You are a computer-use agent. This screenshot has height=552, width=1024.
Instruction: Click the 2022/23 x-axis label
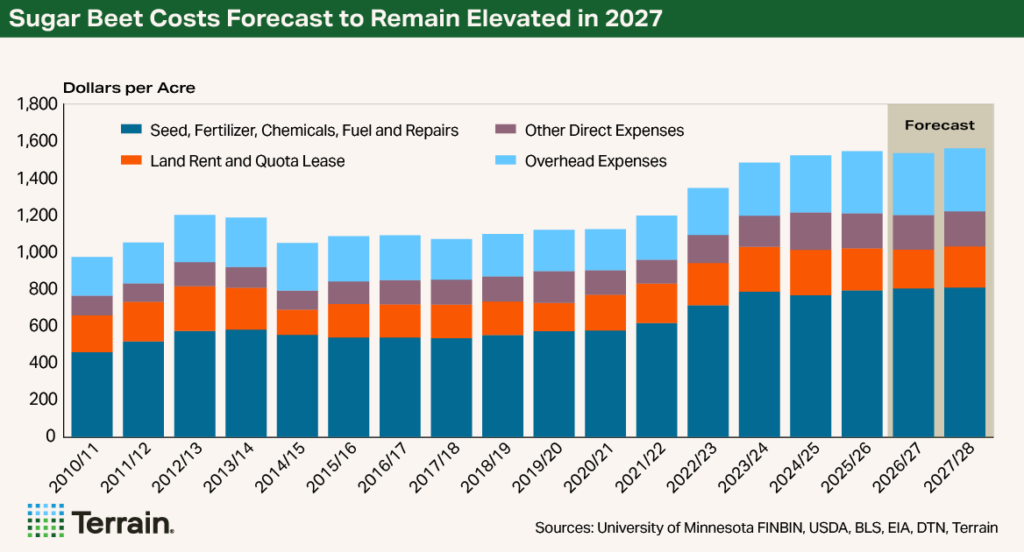point(691,467)
